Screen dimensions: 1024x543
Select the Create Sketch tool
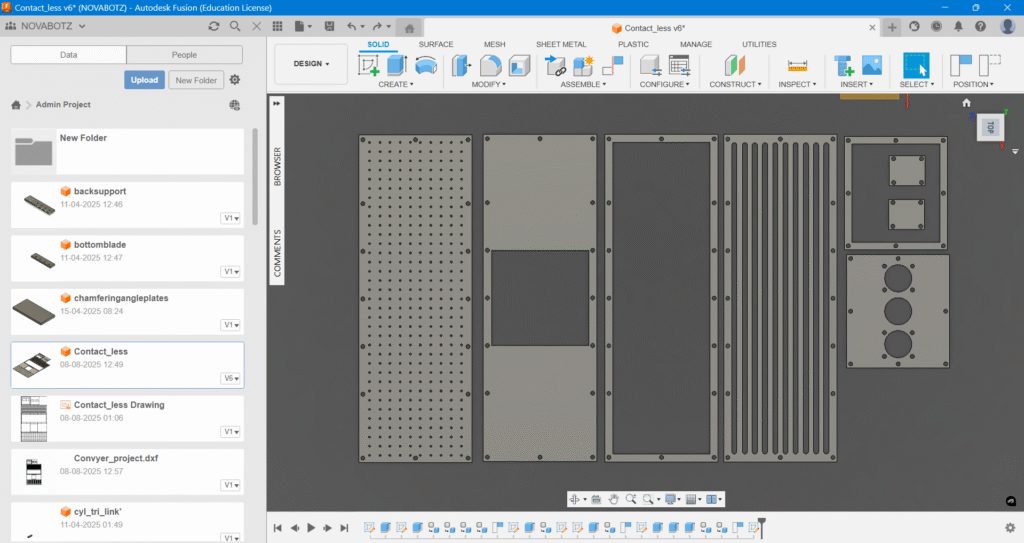pyautogui.click(x=369, y=66)
